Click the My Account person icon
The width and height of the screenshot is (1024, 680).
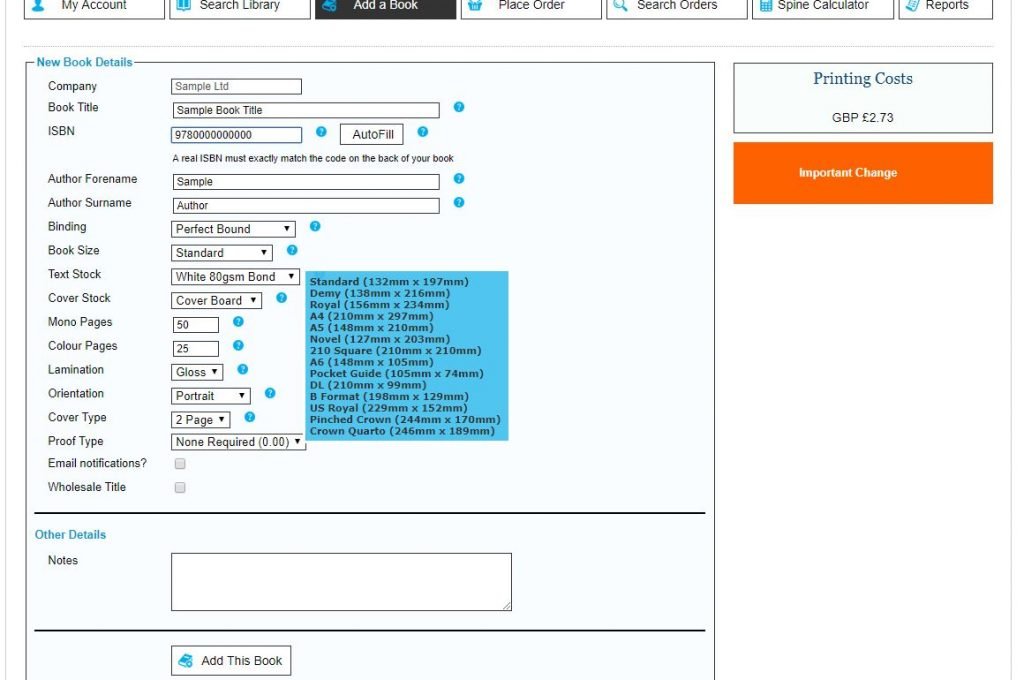tap(37, 6)
